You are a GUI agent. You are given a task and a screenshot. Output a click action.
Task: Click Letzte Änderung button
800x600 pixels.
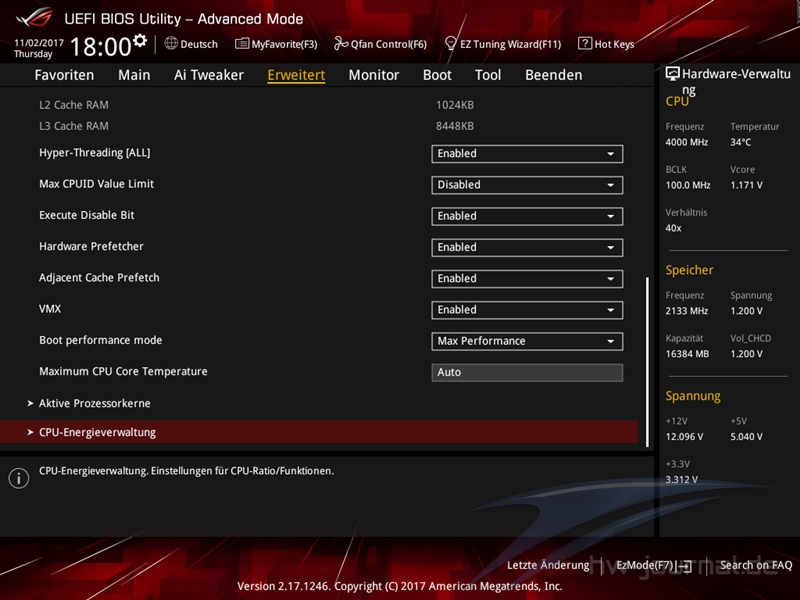pos(548,565)
